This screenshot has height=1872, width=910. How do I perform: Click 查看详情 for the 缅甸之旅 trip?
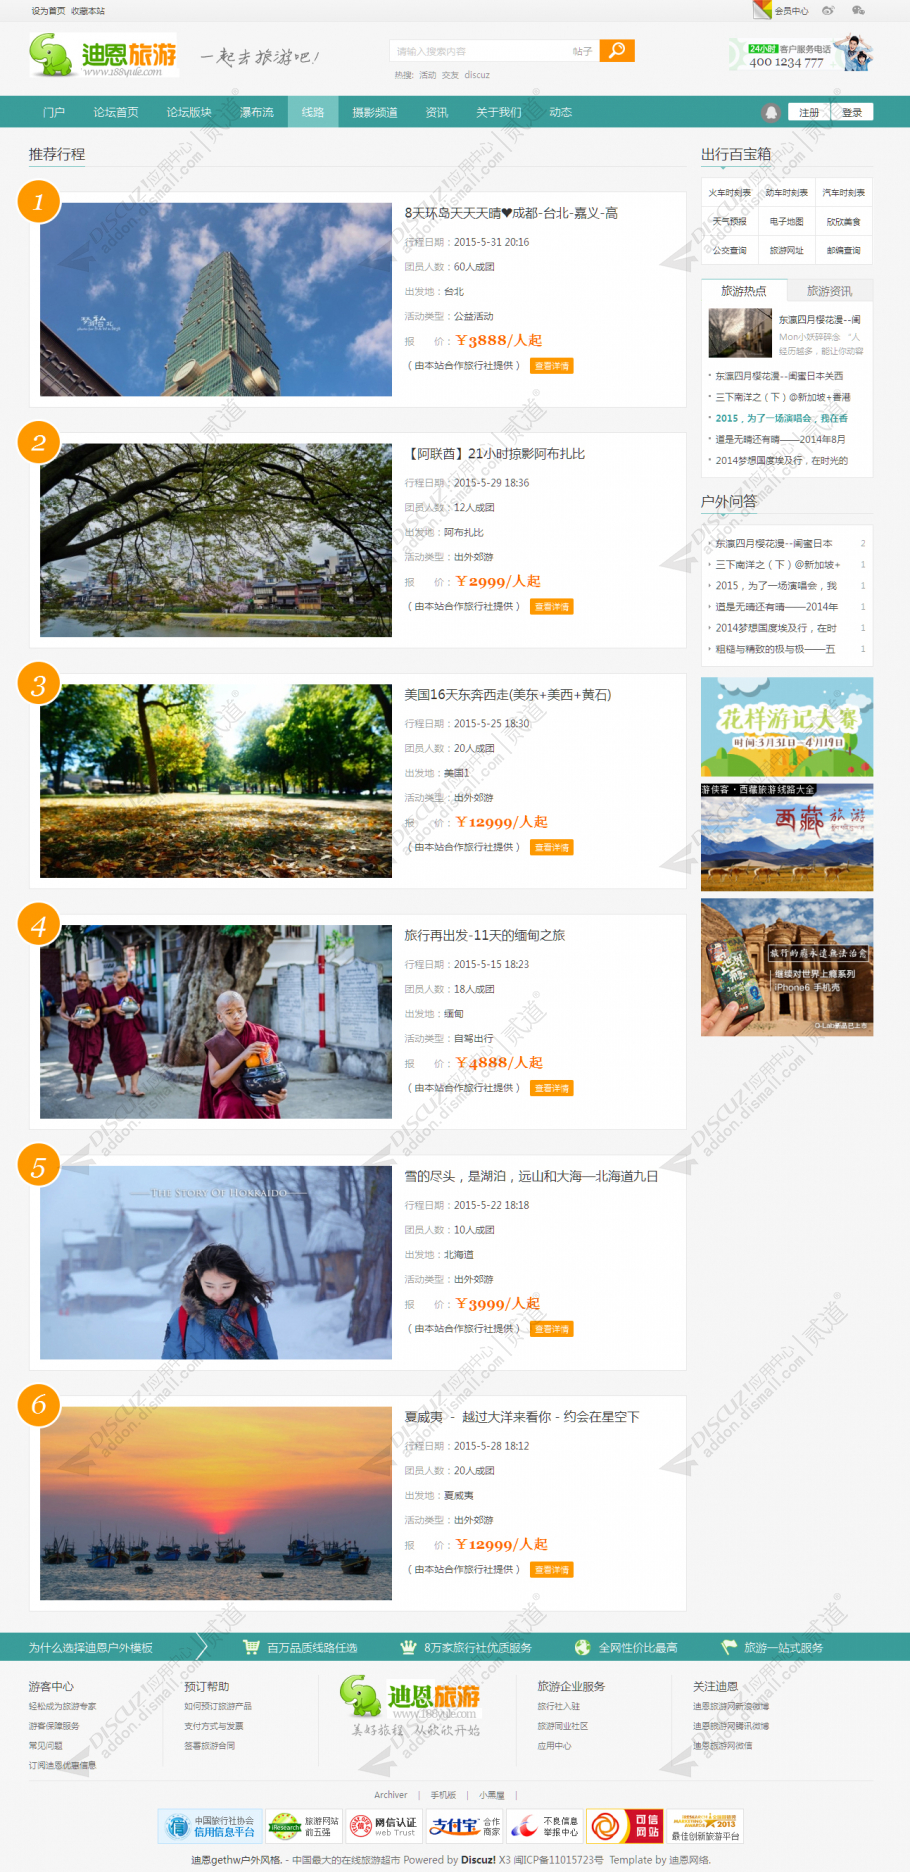pos(551,1088)
